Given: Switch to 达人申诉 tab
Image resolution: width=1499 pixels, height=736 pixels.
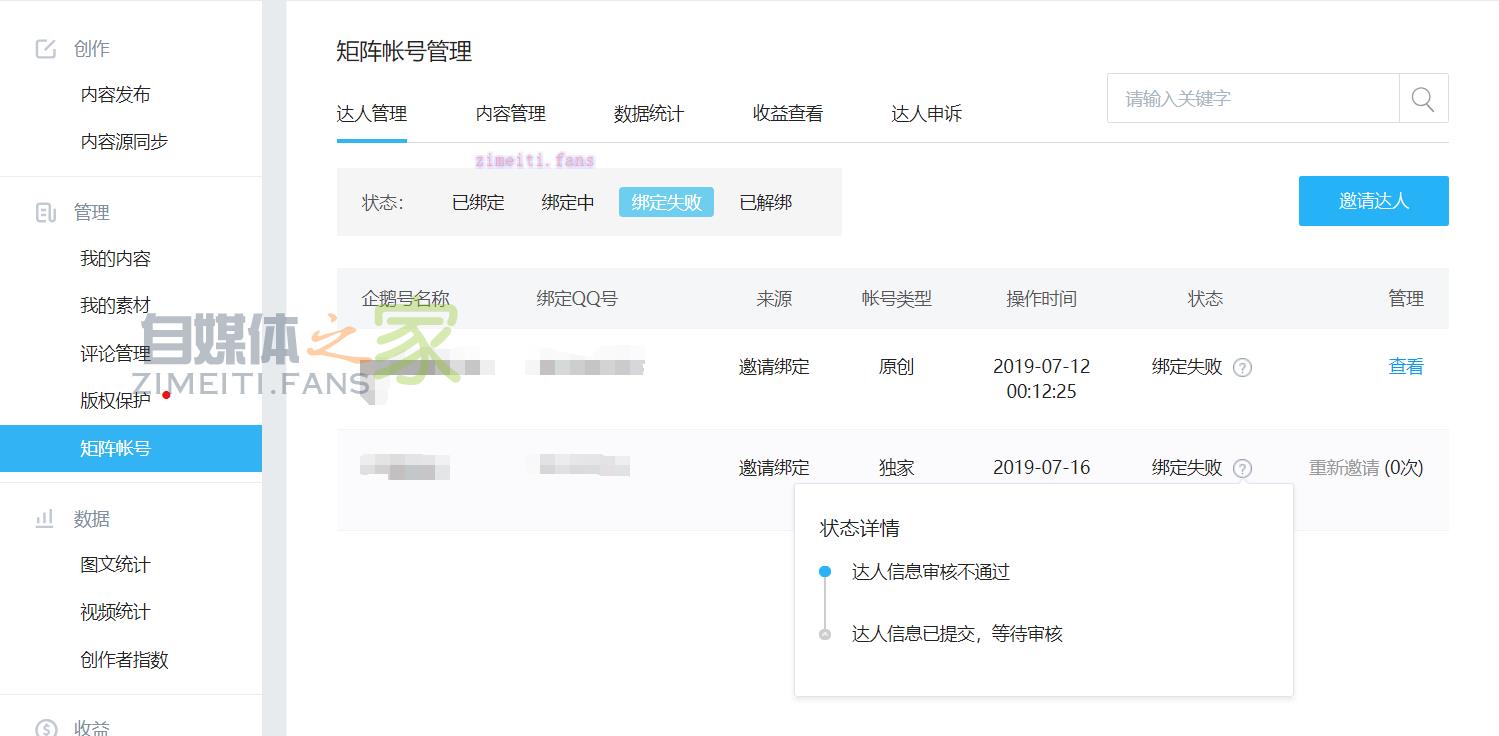Looking at the screenshot, I should (927, 114).
